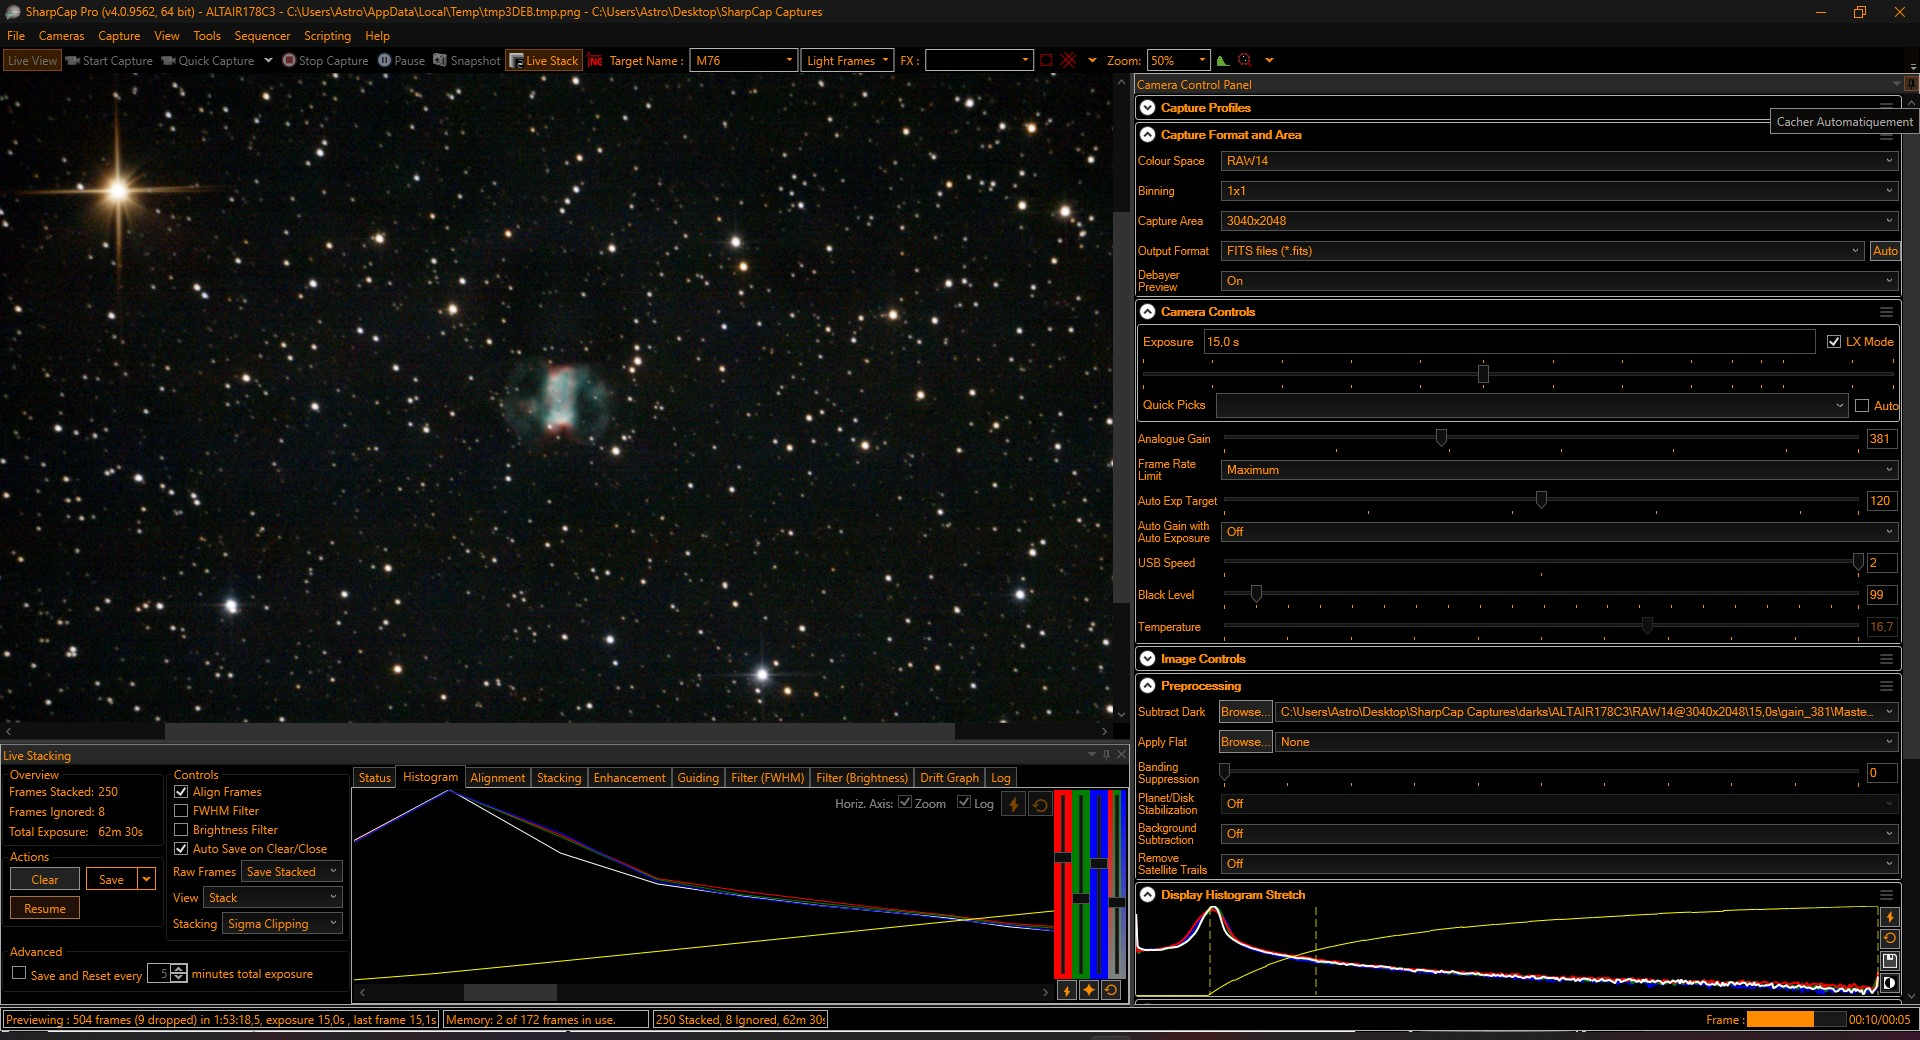Open the Zoom 50% dropdown
Image resolution: width=1920 pixels, height=1040 pixels.
pos(1178,61)
